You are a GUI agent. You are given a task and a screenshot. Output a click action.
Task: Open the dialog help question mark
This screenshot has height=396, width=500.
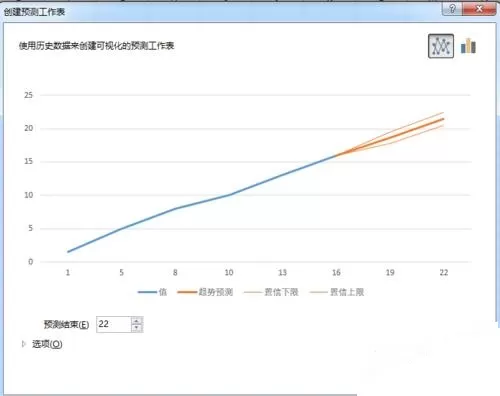coord(452,9)
